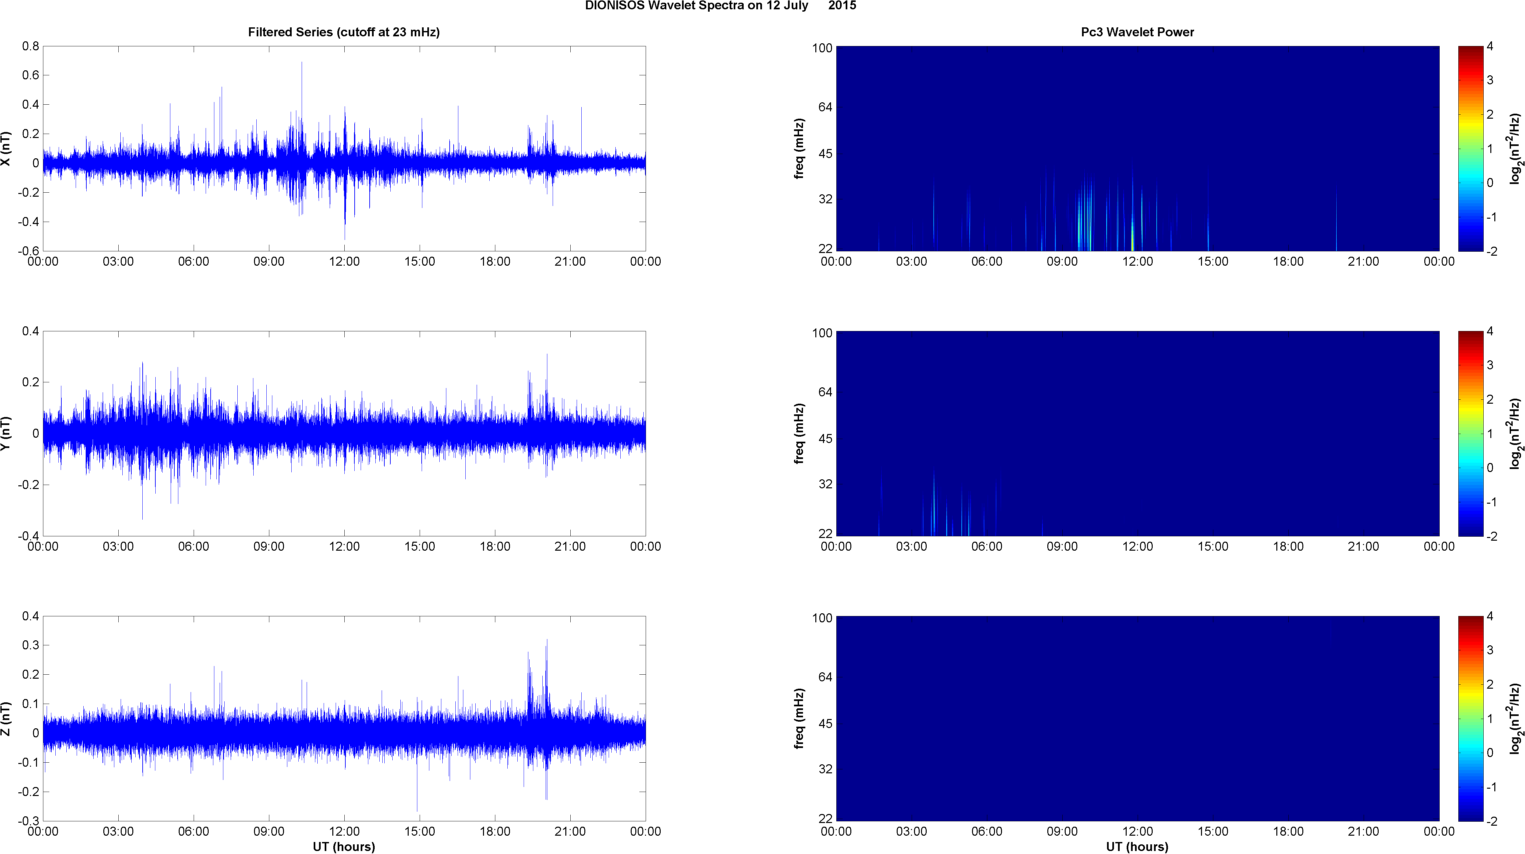Click 'freq (mHz)' label of the X spectrogram

(x=800, y=149)
